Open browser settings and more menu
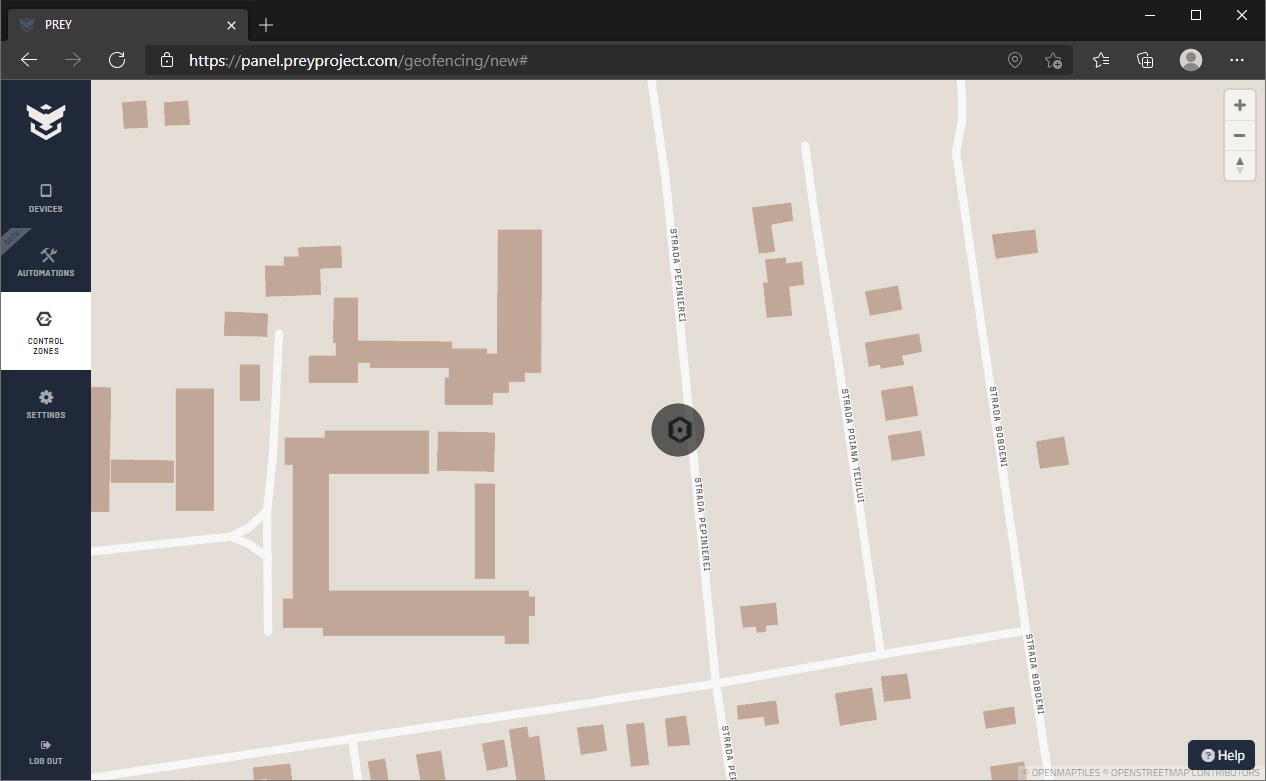Screen dimensions: 1266x781 click(1237, 60)
